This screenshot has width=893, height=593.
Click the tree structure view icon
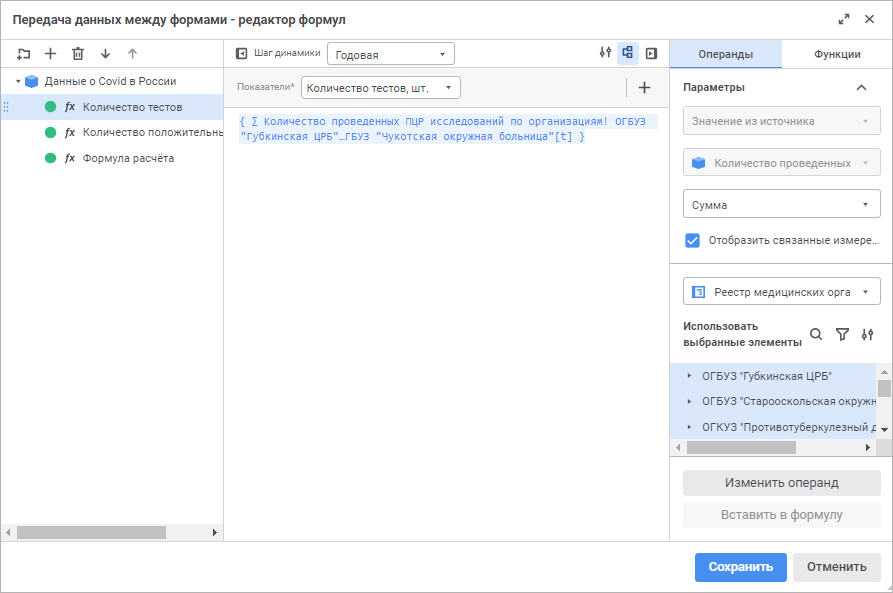628,53
